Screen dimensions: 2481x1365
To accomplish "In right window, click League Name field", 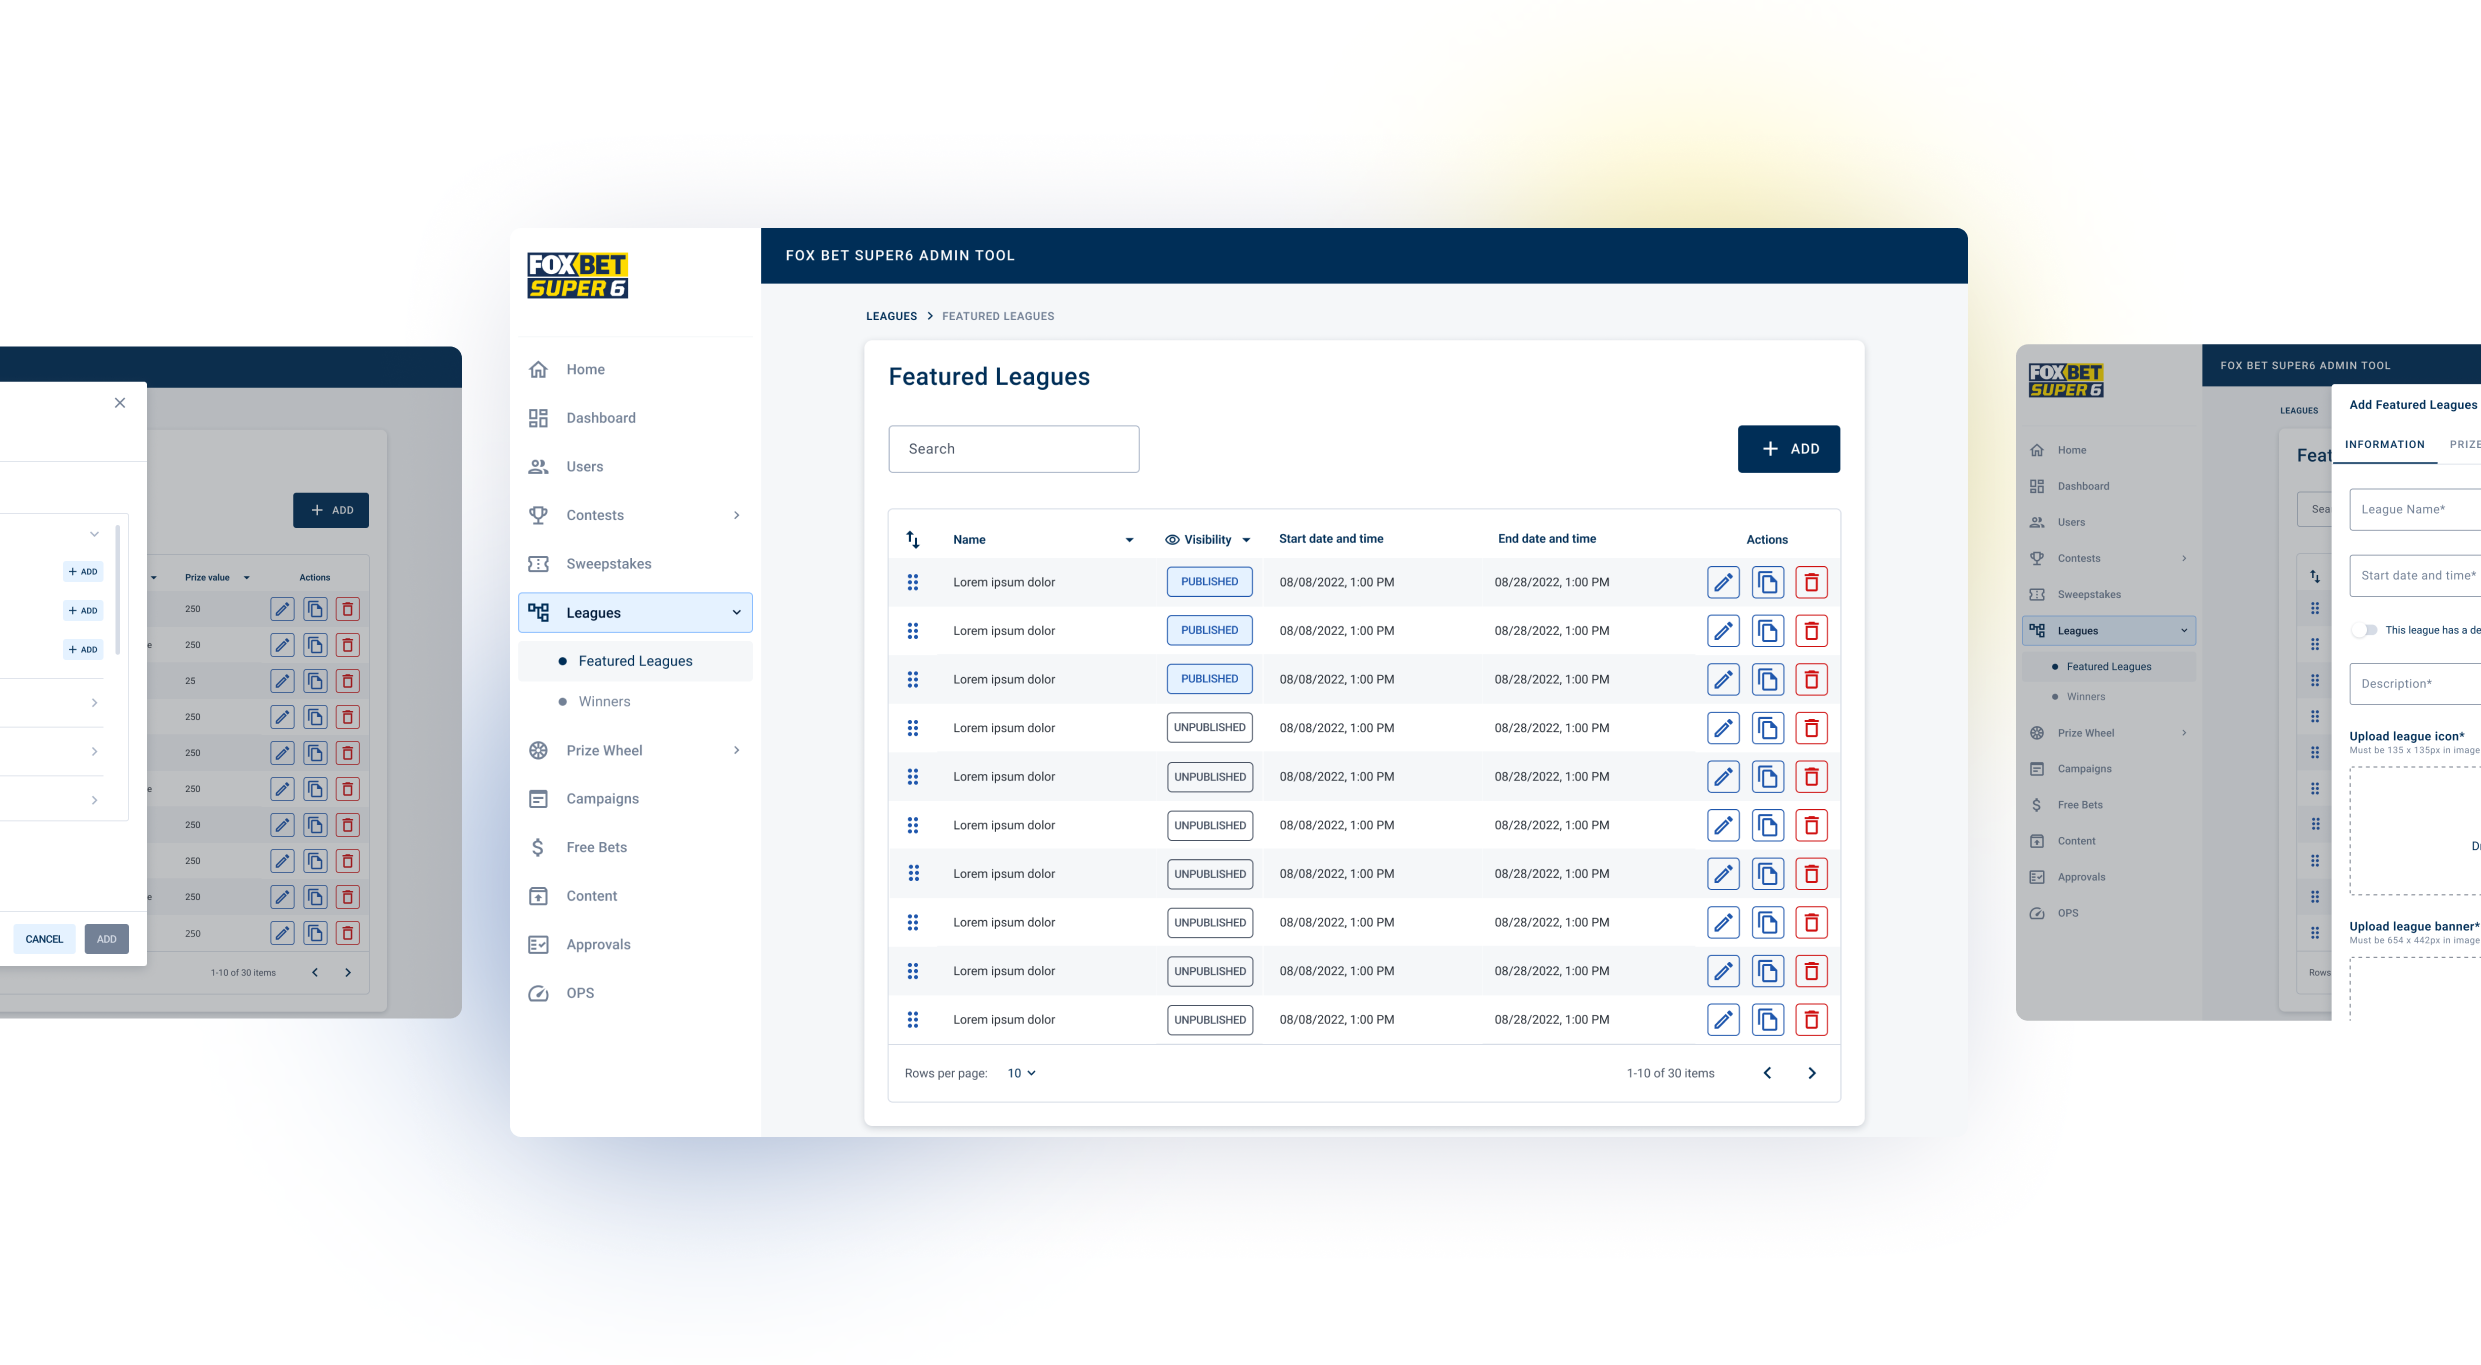I will (x=2415, y=509).
